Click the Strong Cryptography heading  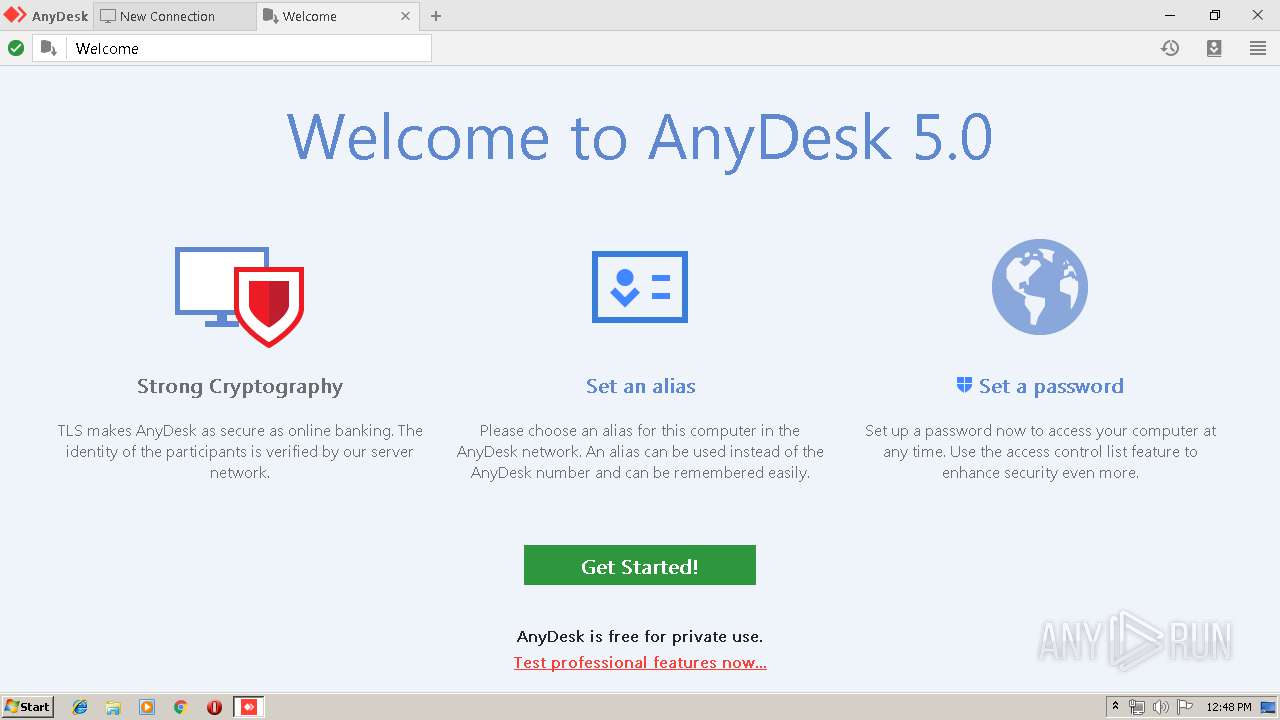point(240,386)
